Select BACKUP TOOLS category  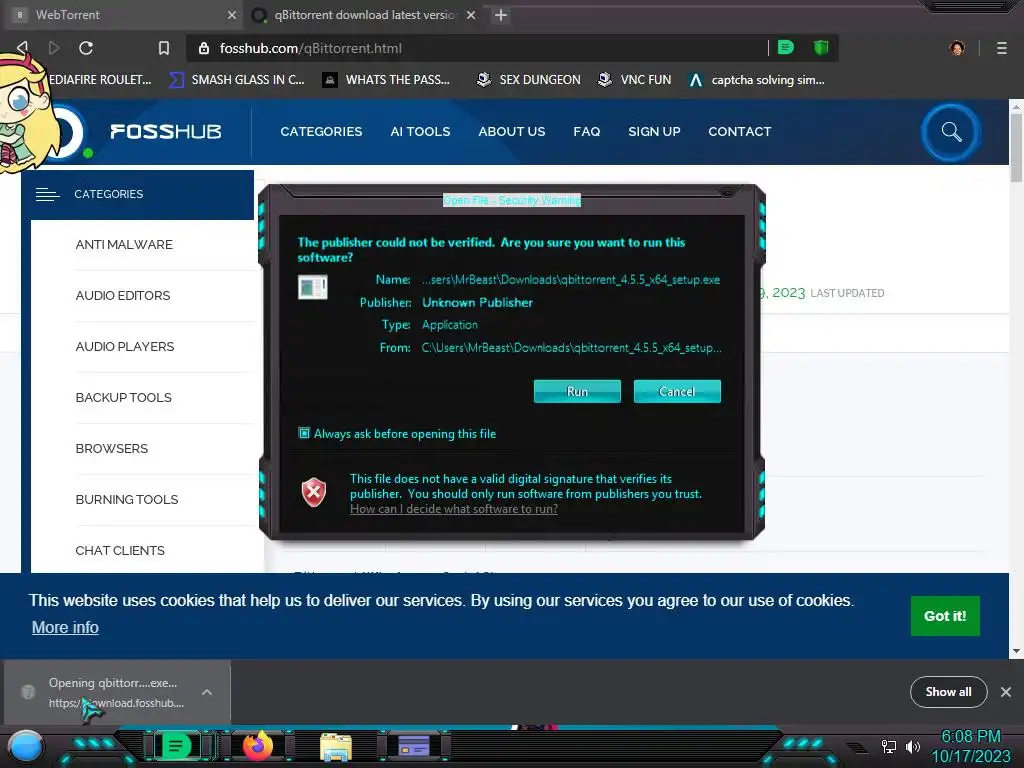pyautogui.click(x=123, y=397)
